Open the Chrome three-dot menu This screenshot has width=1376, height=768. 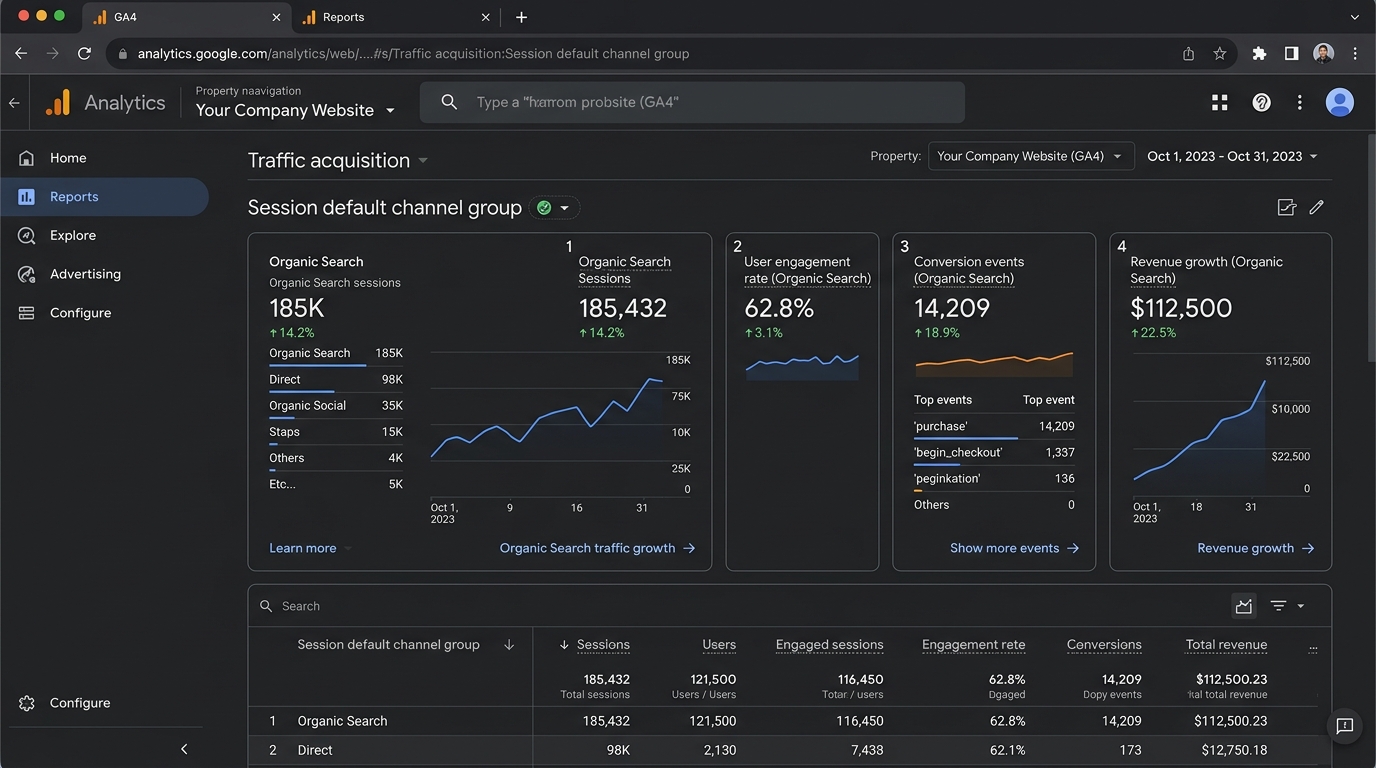click(x=1355, y=54)
